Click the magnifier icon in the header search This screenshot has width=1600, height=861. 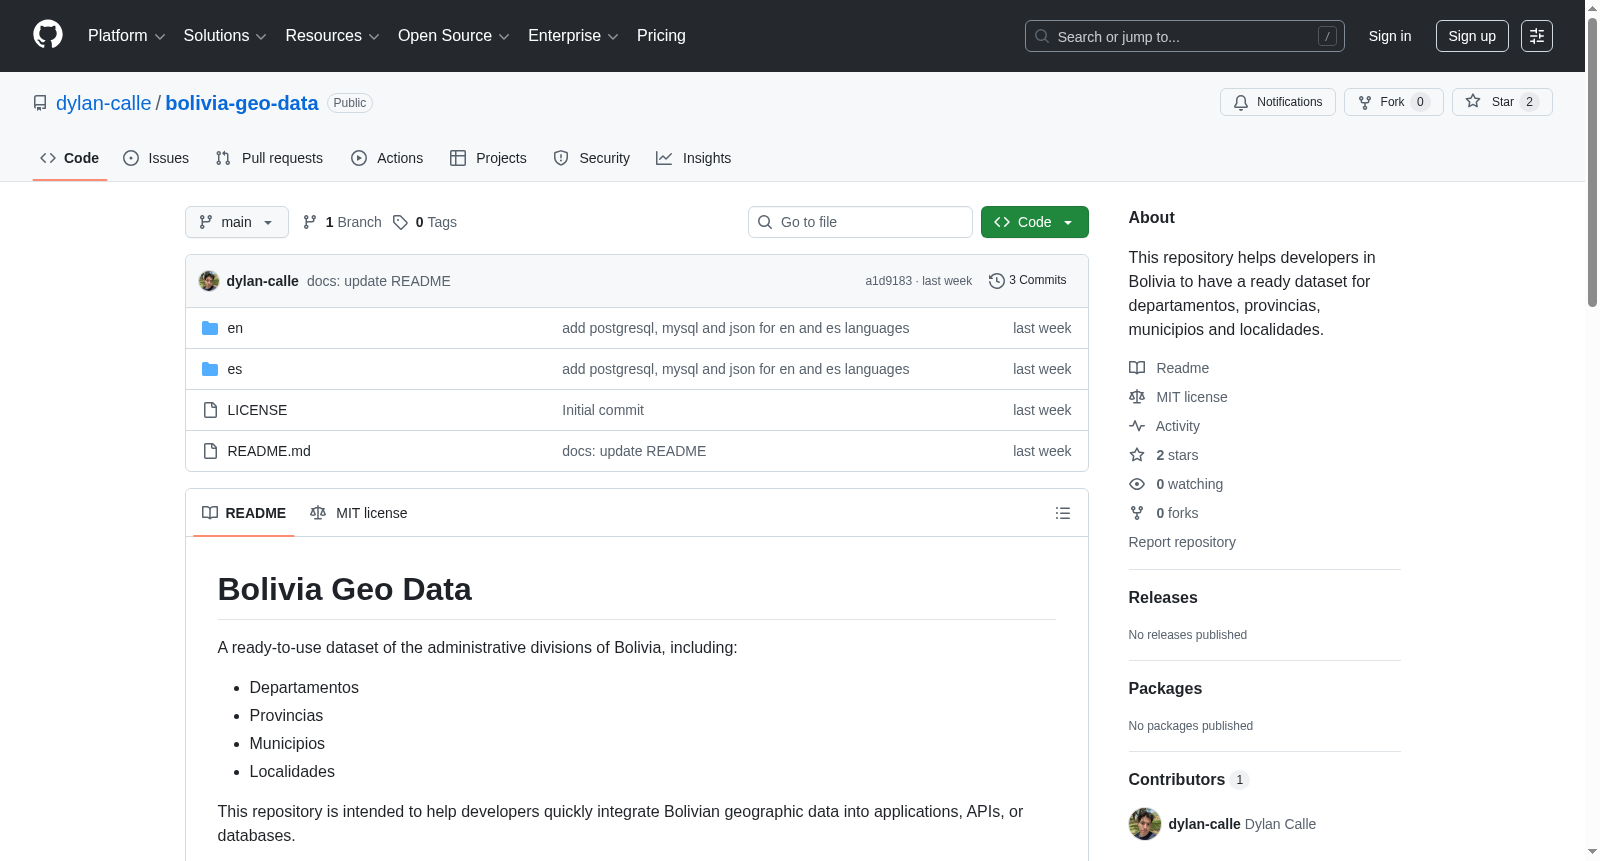click(x=1042, y=36)
